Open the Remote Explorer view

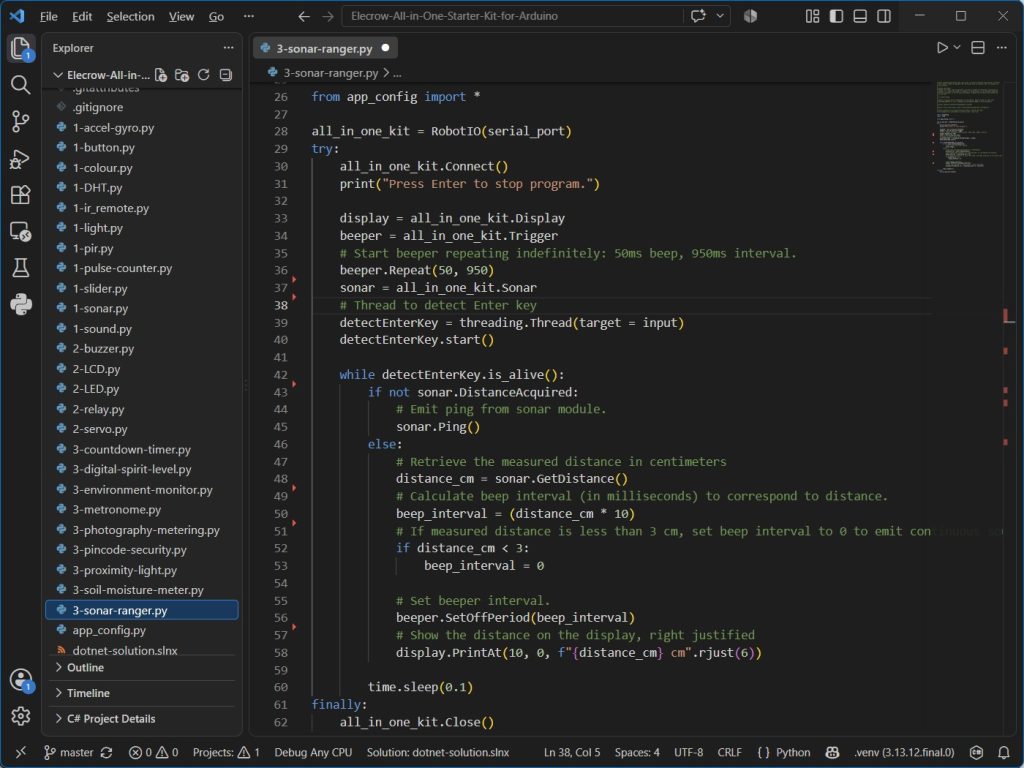[20, 231]
